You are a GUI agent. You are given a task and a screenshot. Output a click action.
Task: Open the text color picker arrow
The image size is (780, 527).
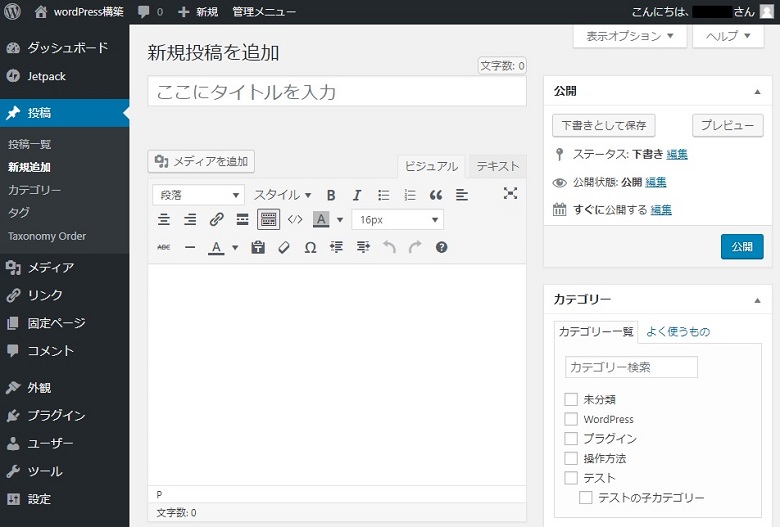point(235,247)
